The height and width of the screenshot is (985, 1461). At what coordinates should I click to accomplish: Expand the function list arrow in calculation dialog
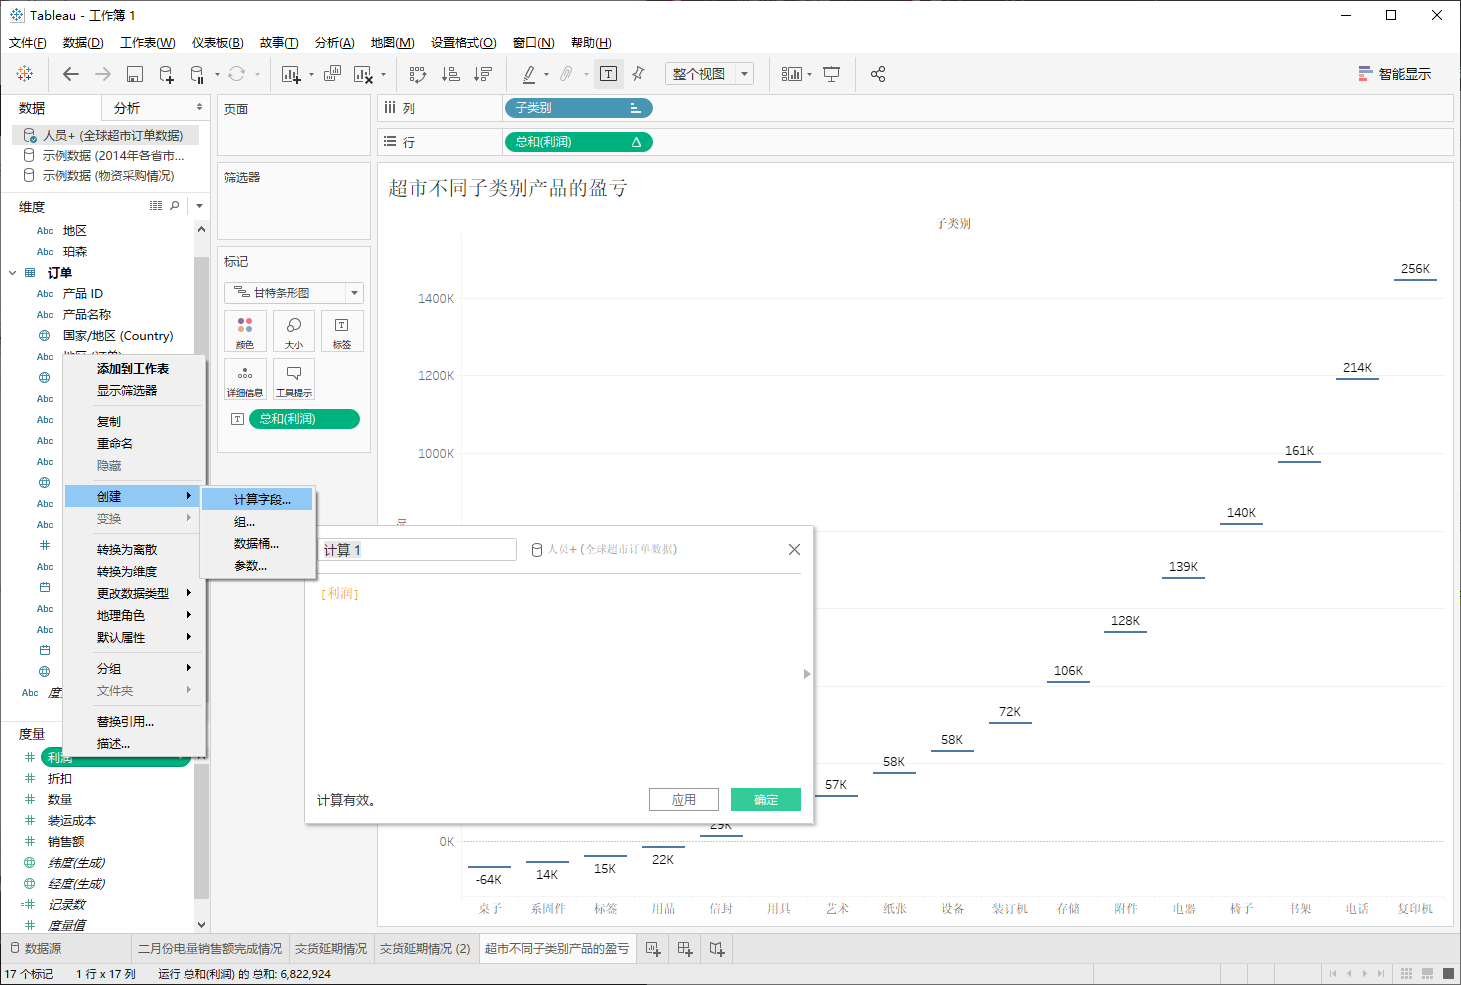807,674
